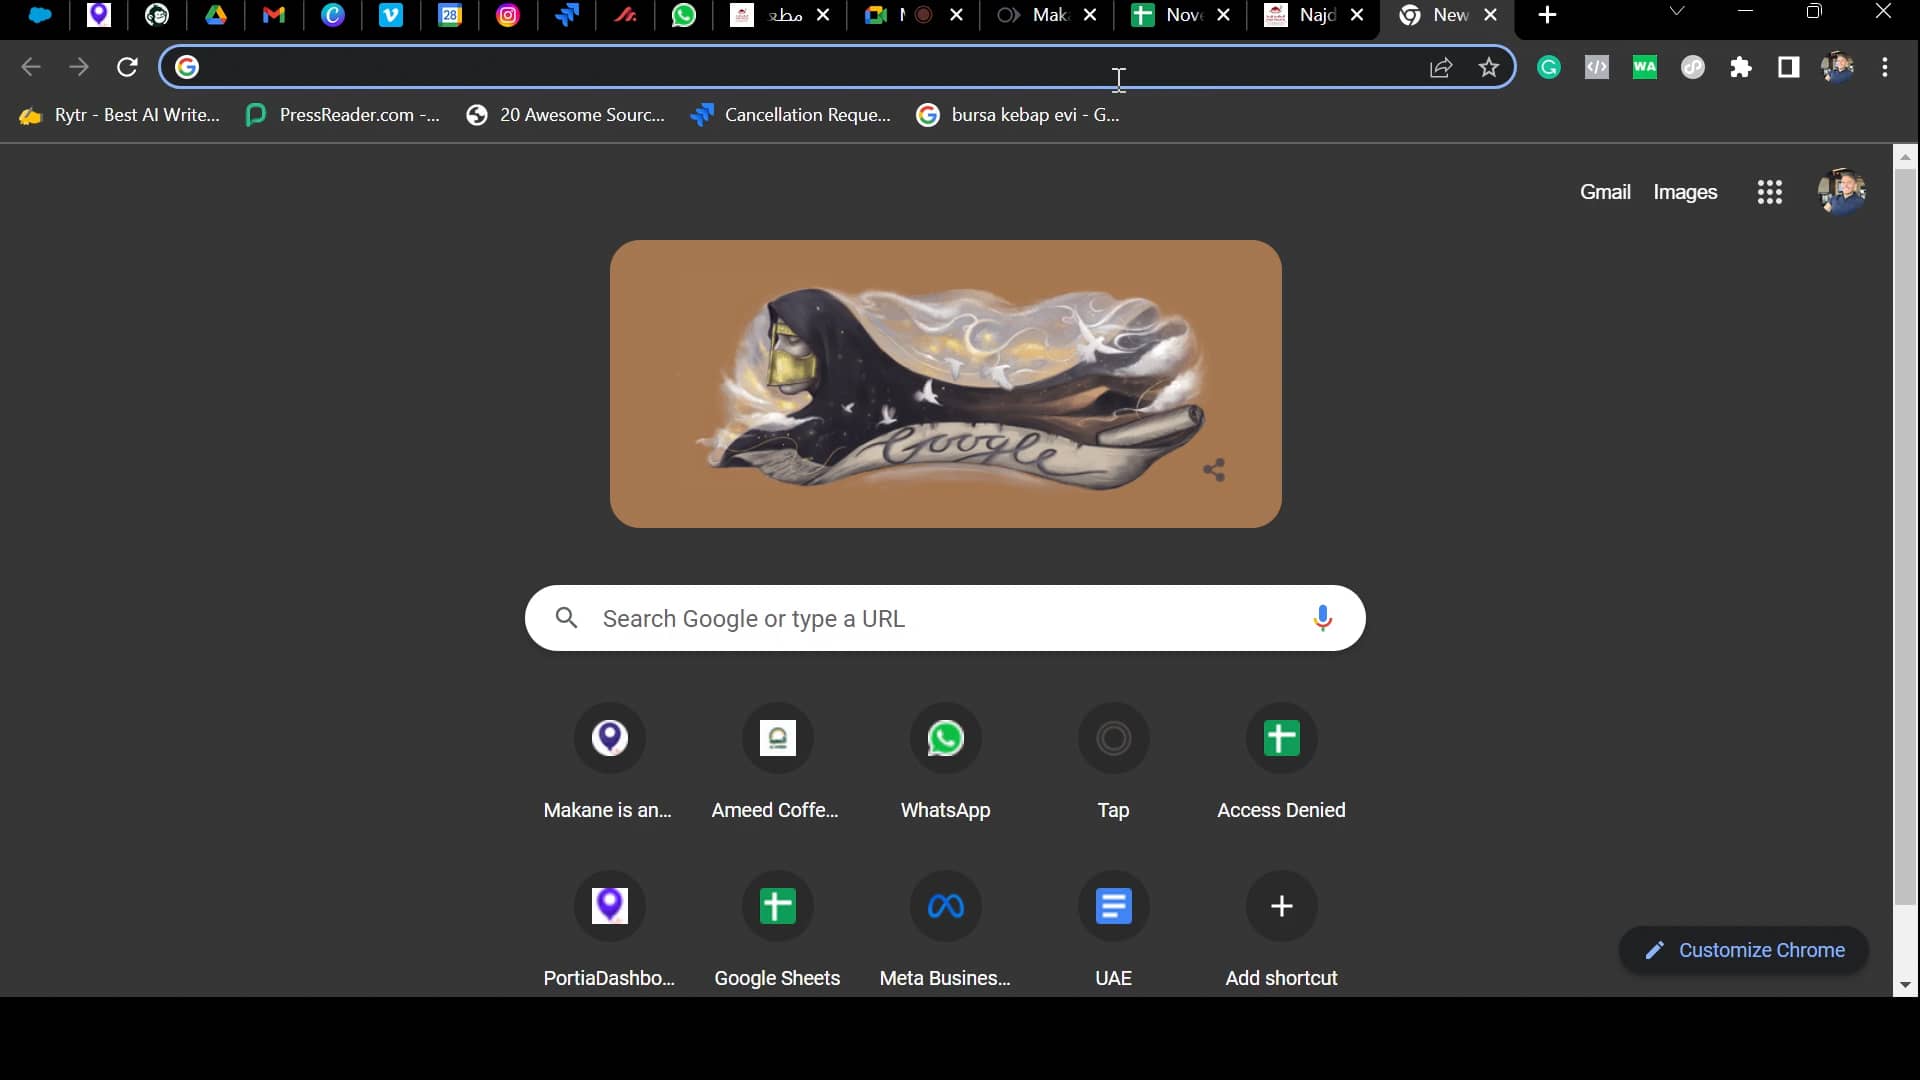
Task: Share the Google Doodle
Action: (1214, 470)
